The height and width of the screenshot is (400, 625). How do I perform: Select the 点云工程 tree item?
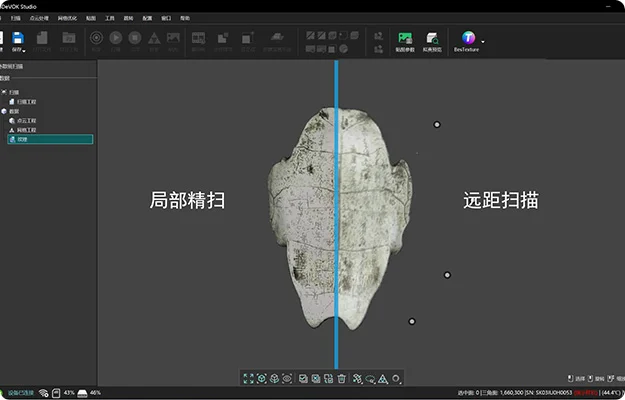click(26, 120)
